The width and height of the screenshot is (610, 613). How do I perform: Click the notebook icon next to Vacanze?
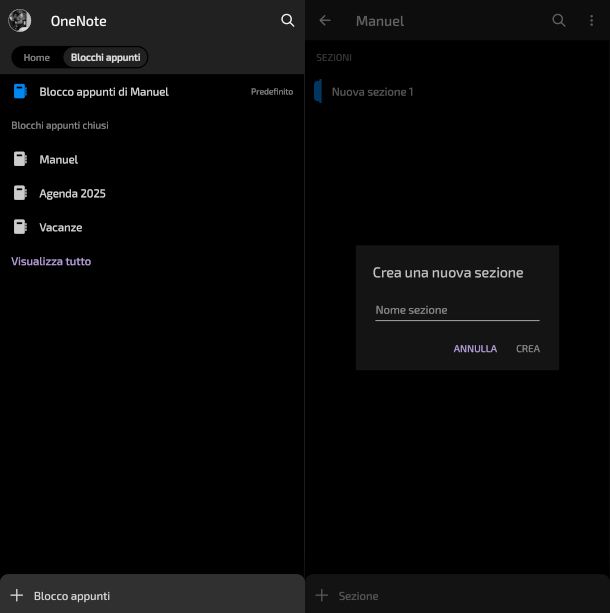click(x=20, y=227)
